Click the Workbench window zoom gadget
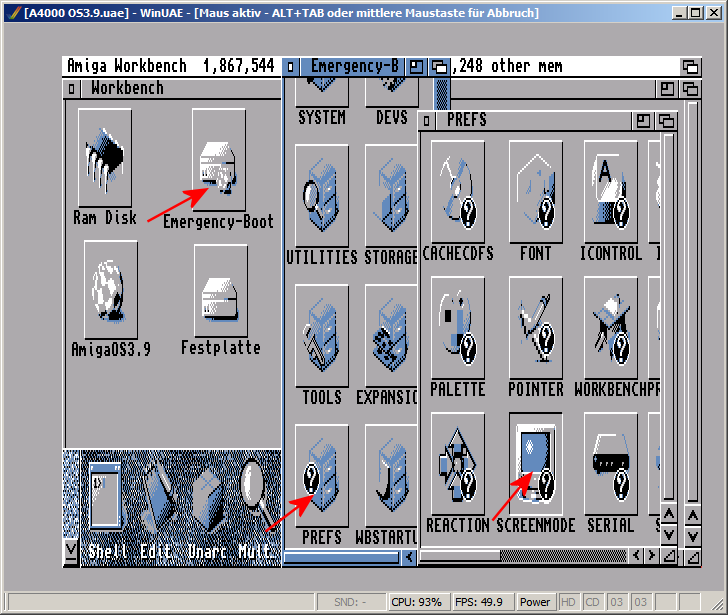Viewport: 728px width, 615px height. 667,88
